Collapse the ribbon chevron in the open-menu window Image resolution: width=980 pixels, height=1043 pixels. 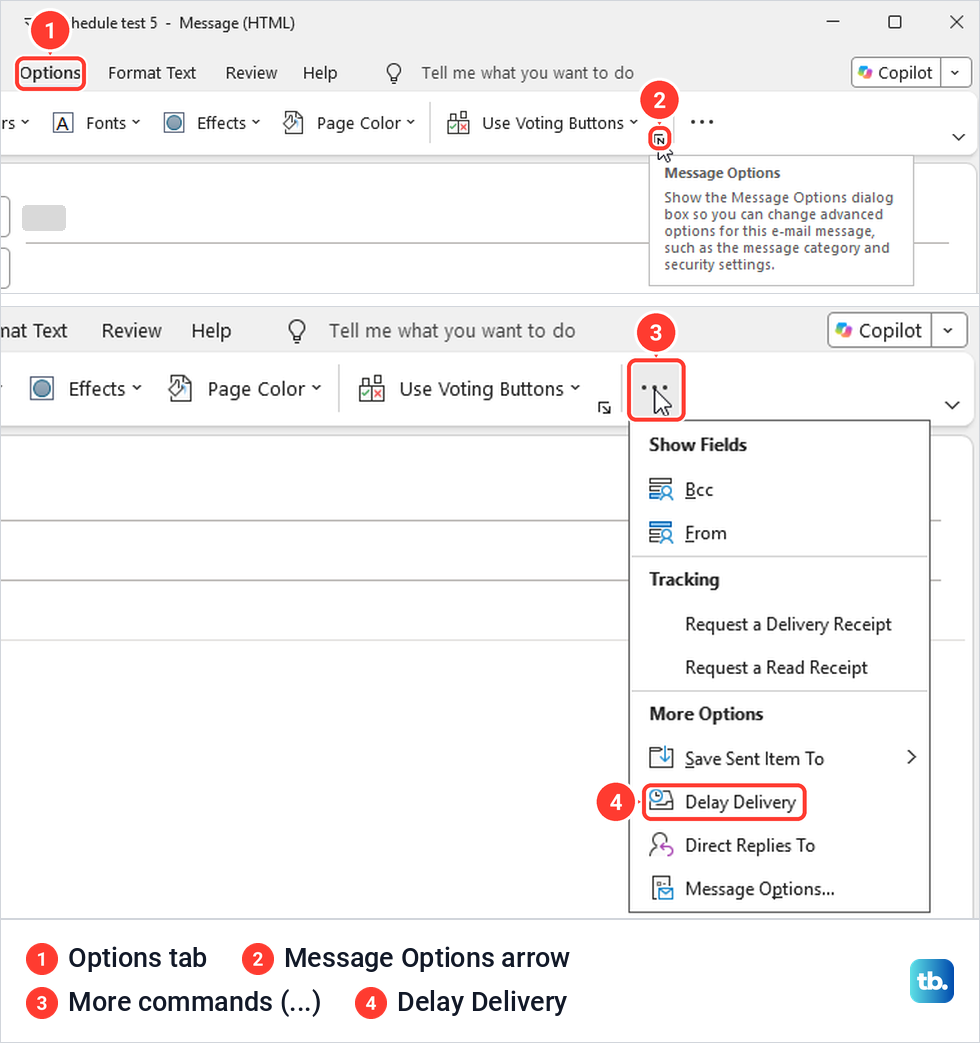(952, 405)
